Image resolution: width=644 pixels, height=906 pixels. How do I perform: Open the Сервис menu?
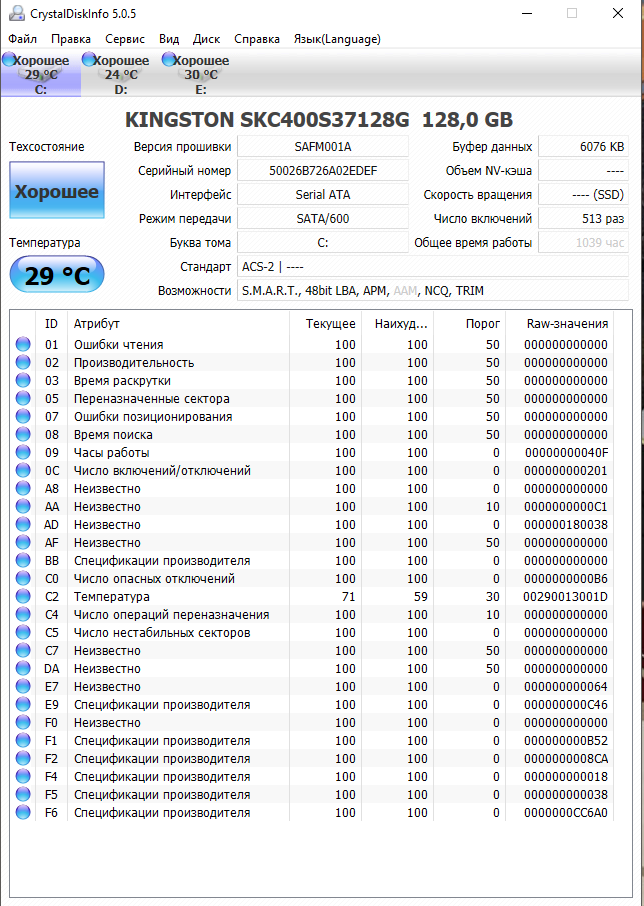125,39
